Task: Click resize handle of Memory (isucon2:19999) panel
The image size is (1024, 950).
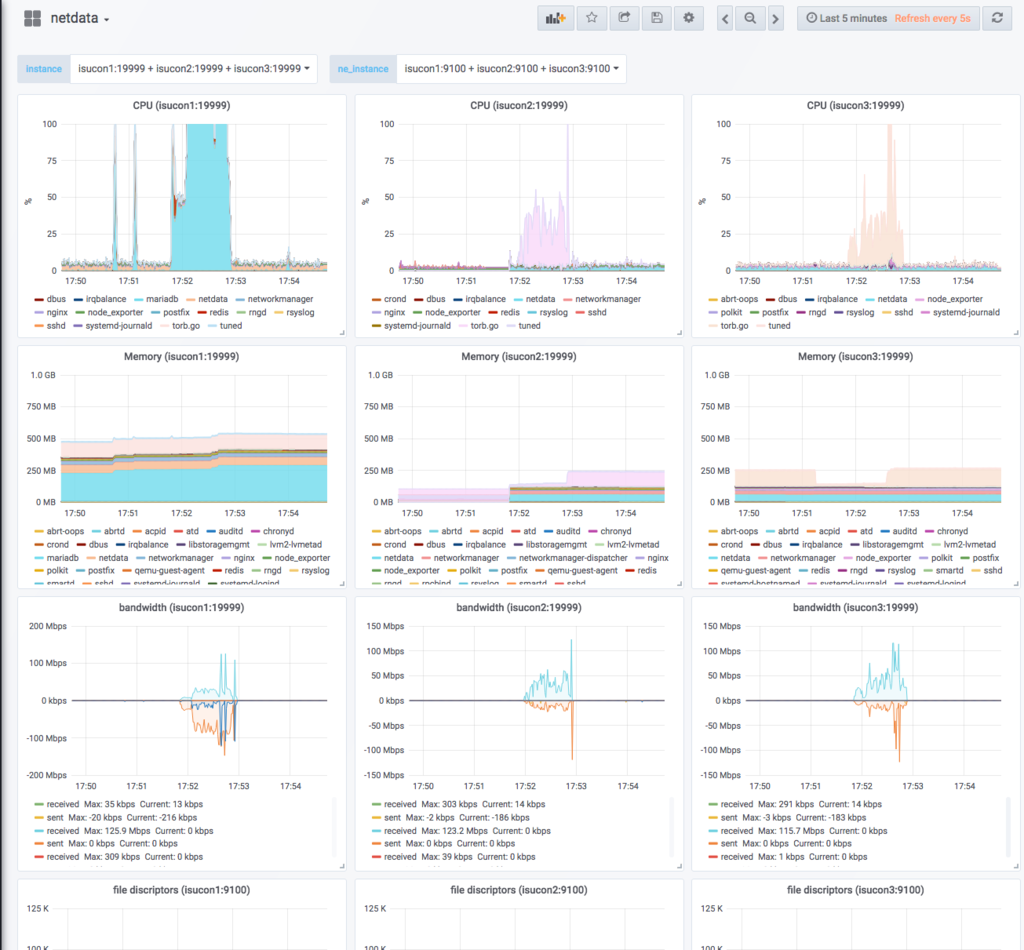Action: click(x=679, y=584)
